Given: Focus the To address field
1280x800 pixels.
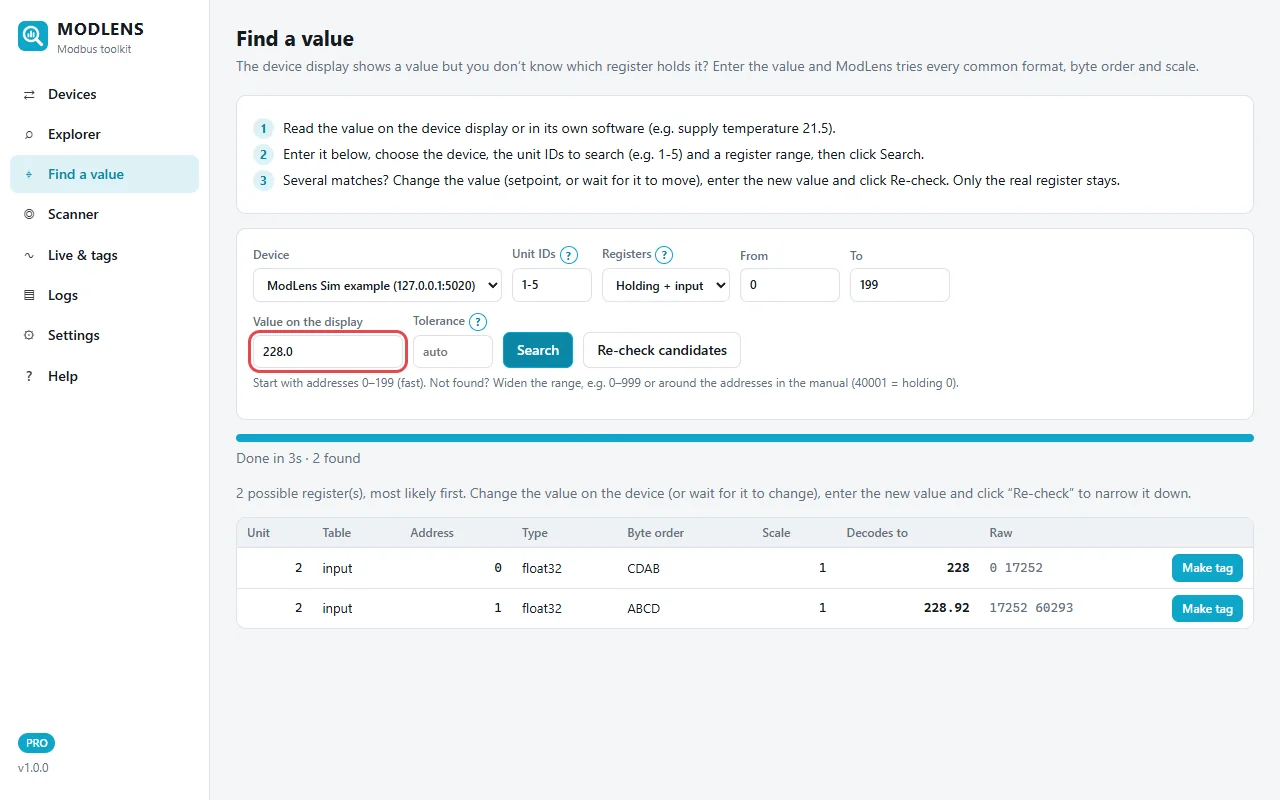Looking at the screenshot, I should click(900, 285).
